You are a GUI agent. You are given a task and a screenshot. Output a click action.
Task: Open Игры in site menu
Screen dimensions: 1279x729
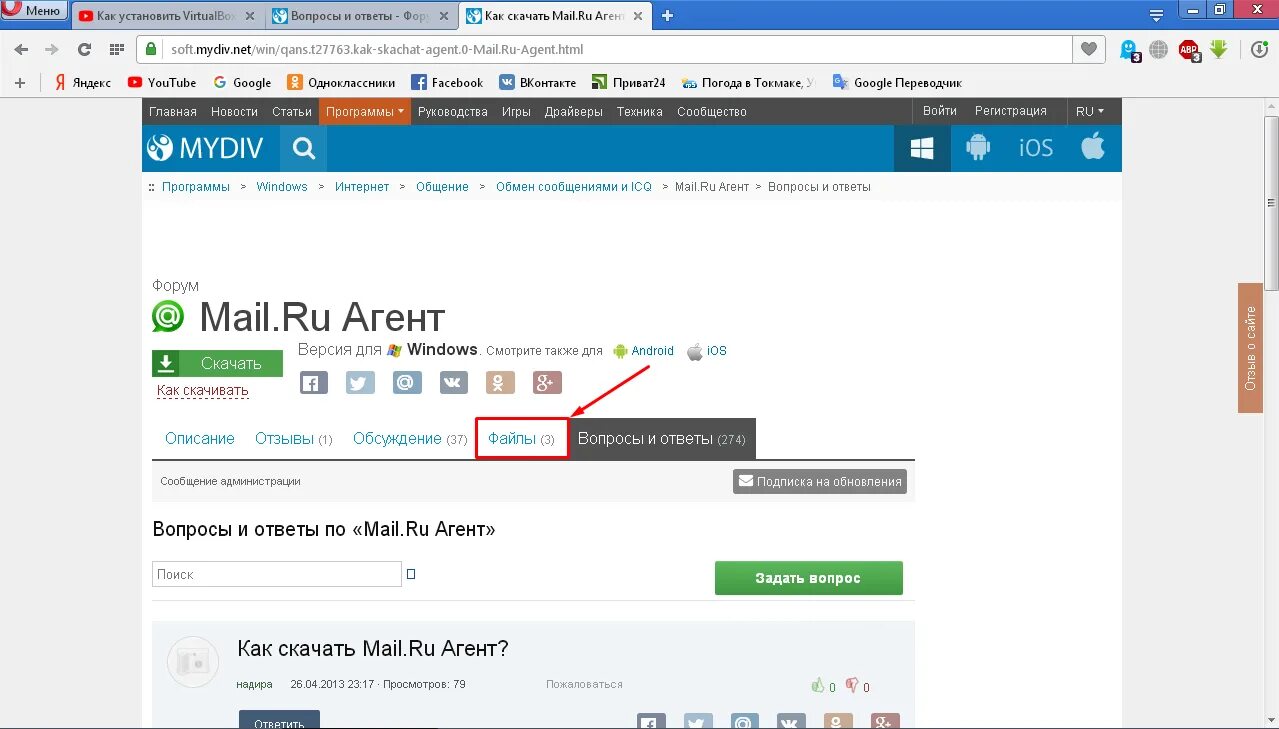516,111
